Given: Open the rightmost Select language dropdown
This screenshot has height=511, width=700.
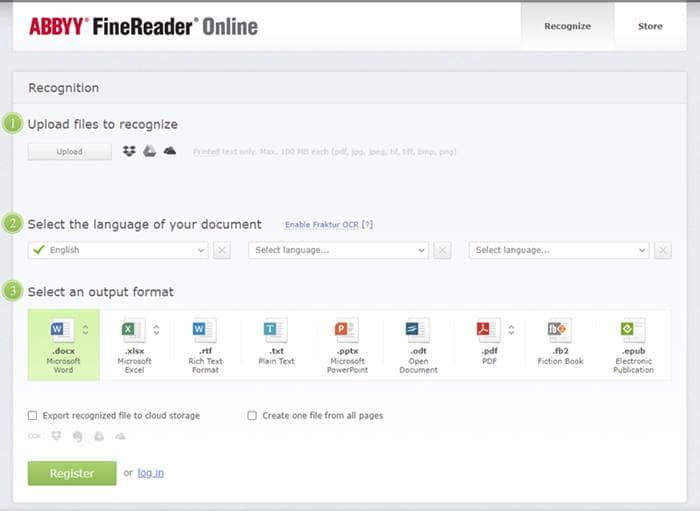Looking at the screenshot, I should (559, 250).
